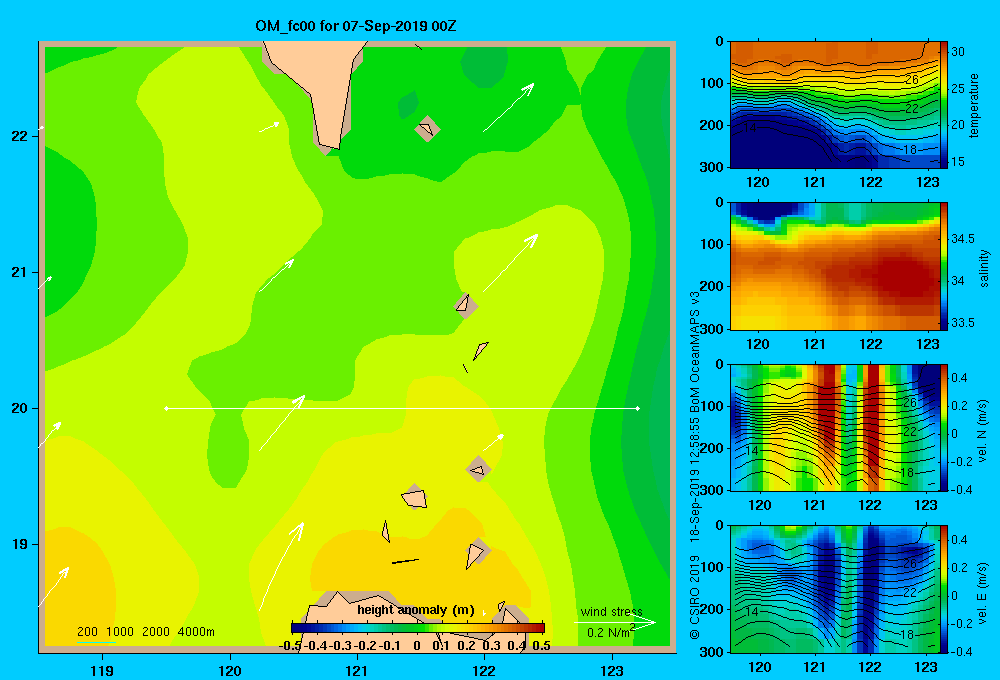Click the 'vel. E (m/s)' vertical label
1000x680 pixels.
[x=982, y=593]
